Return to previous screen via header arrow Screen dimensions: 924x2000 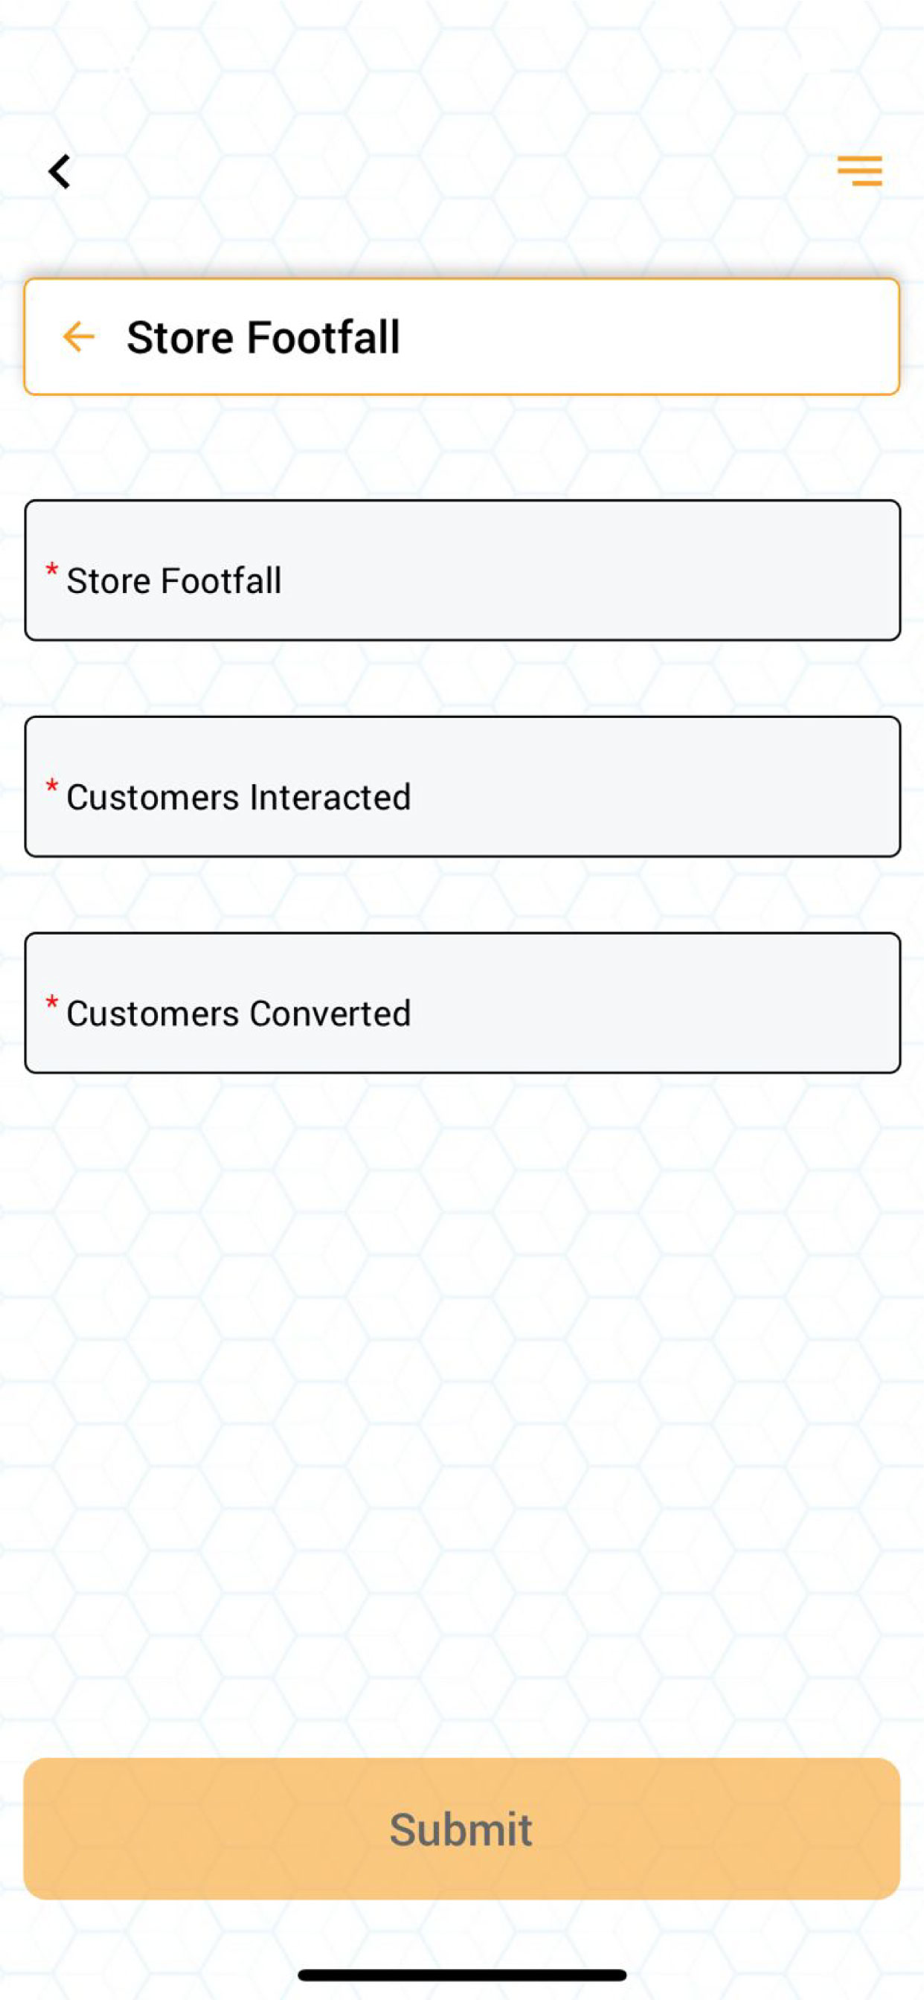(x=79, y=337)
